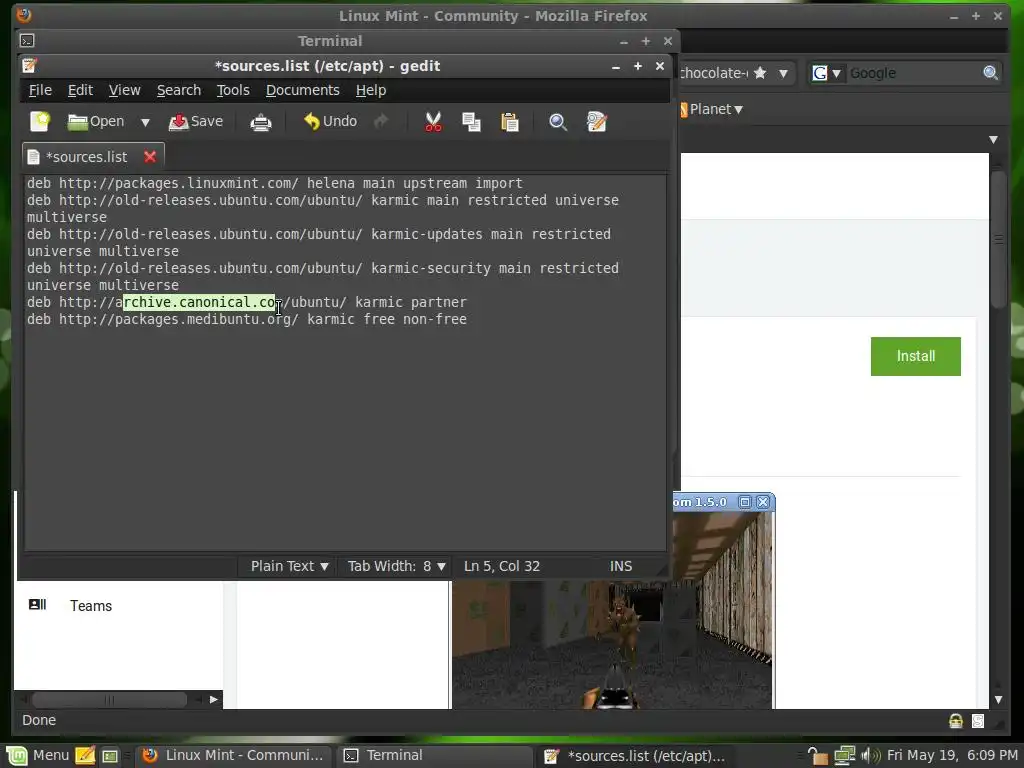This screenshot has height=768, width=1024.
Task: Click the Done status text in Firefox
Action: pos(39,720)
